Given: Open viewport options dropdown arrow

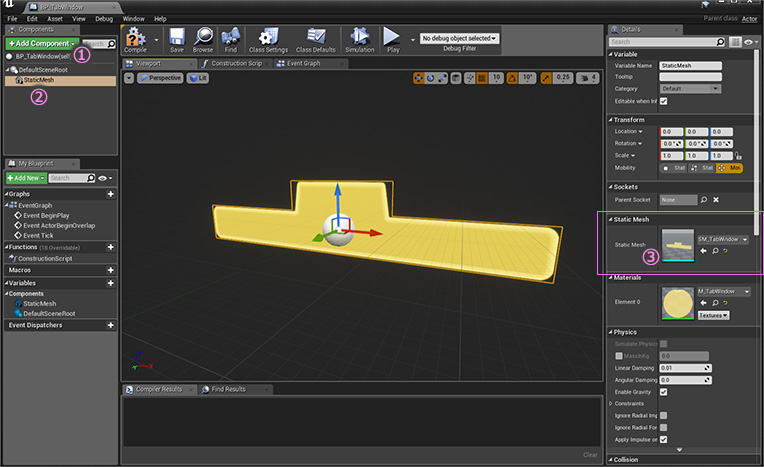Looking at the screenshot, I should click(x=129, y=78).
